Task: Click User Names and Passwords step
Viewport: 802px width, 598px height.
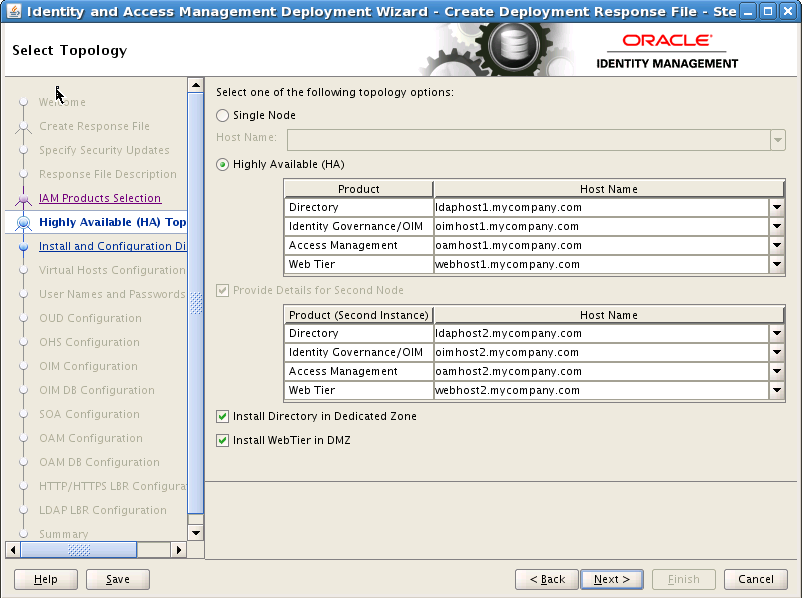Action: point(112,295)
